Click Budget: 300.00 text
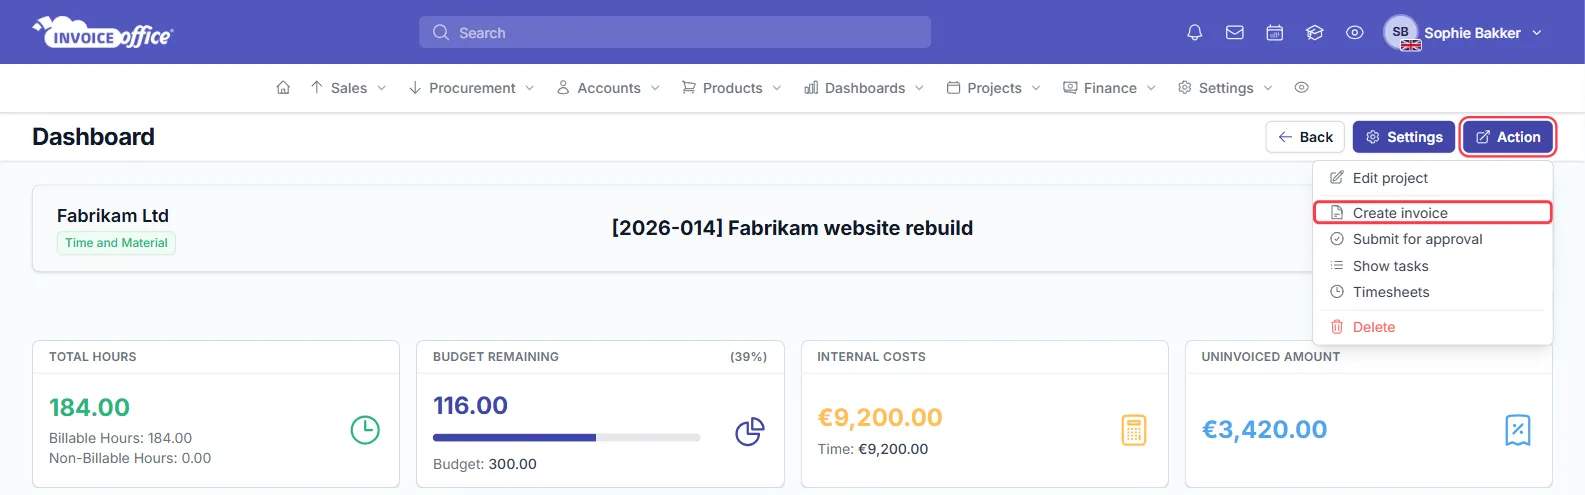This screenshot has height=495, width=1585. (485, 464)
